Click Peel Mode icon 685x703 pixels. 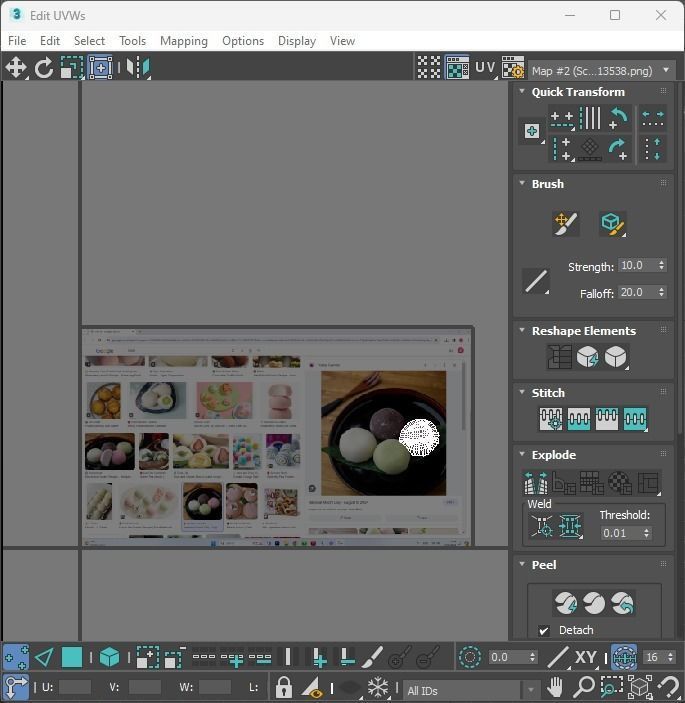[x=594, y=603]
